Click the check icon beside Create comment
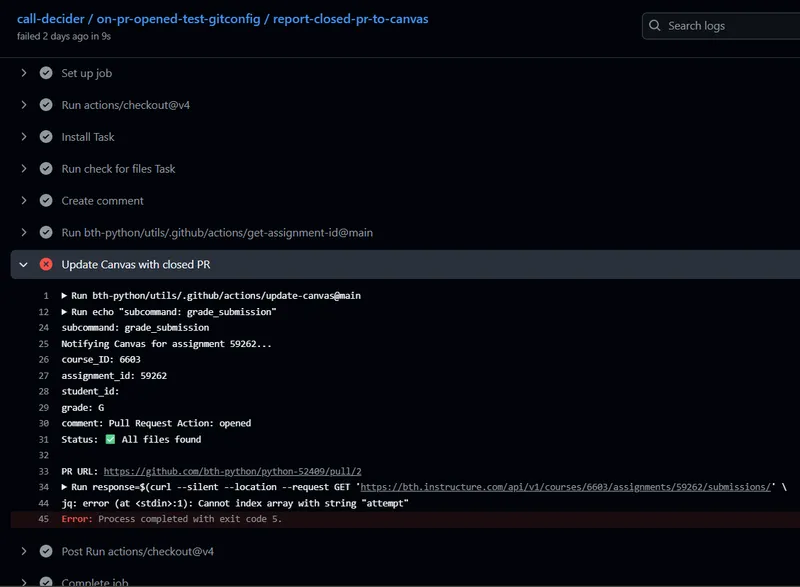This screenshot has width=800, height=587. point(46,201)
